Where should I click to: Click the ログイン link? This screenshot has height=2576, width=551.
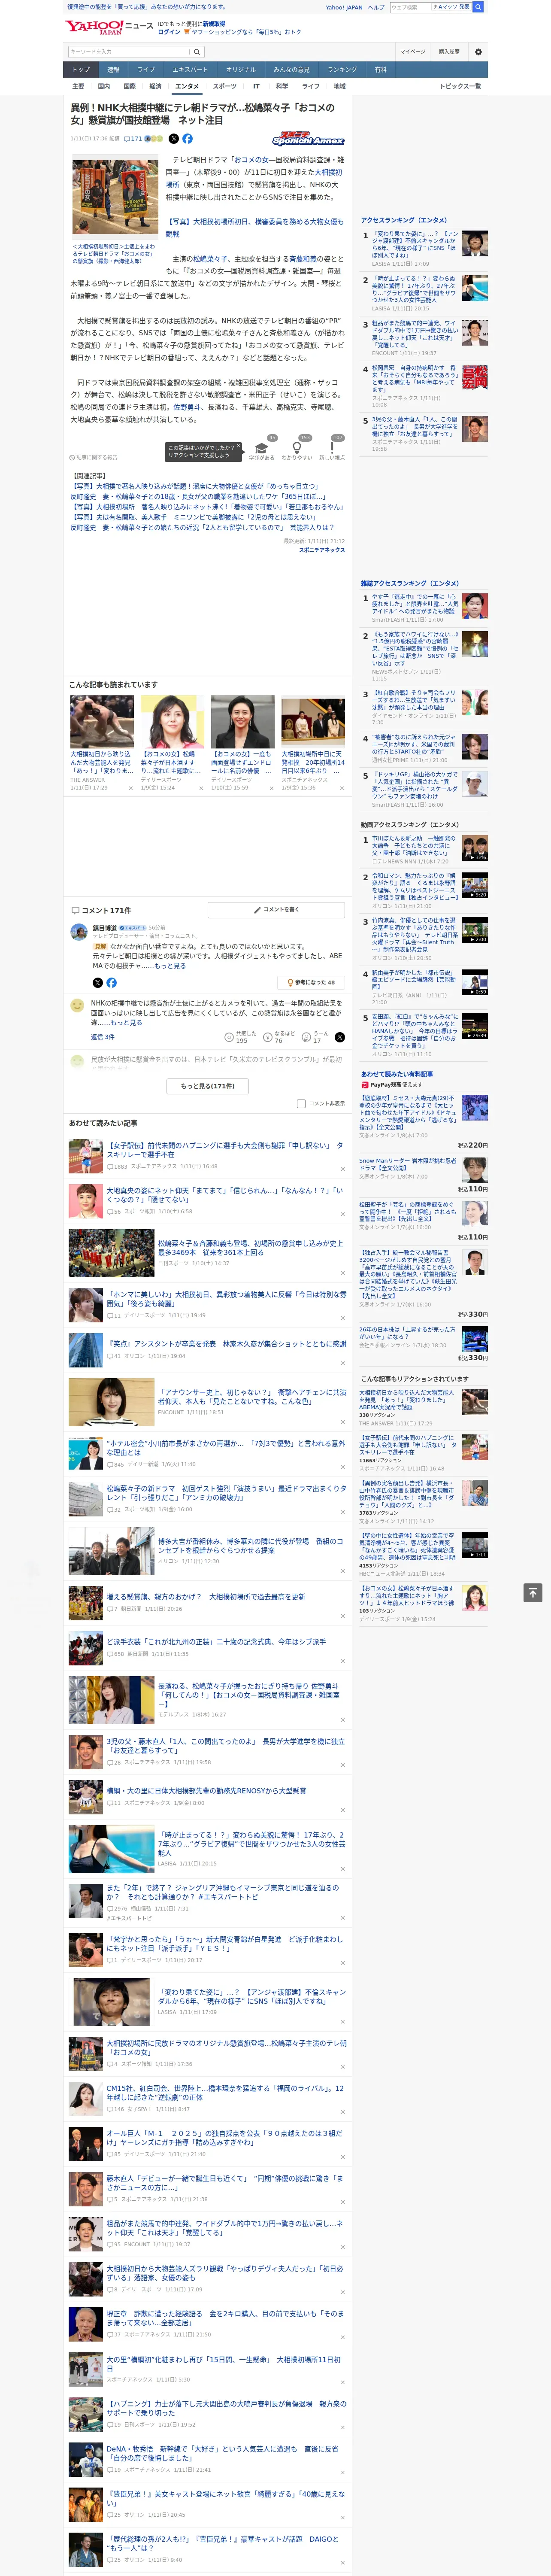[x=169, y=32]
